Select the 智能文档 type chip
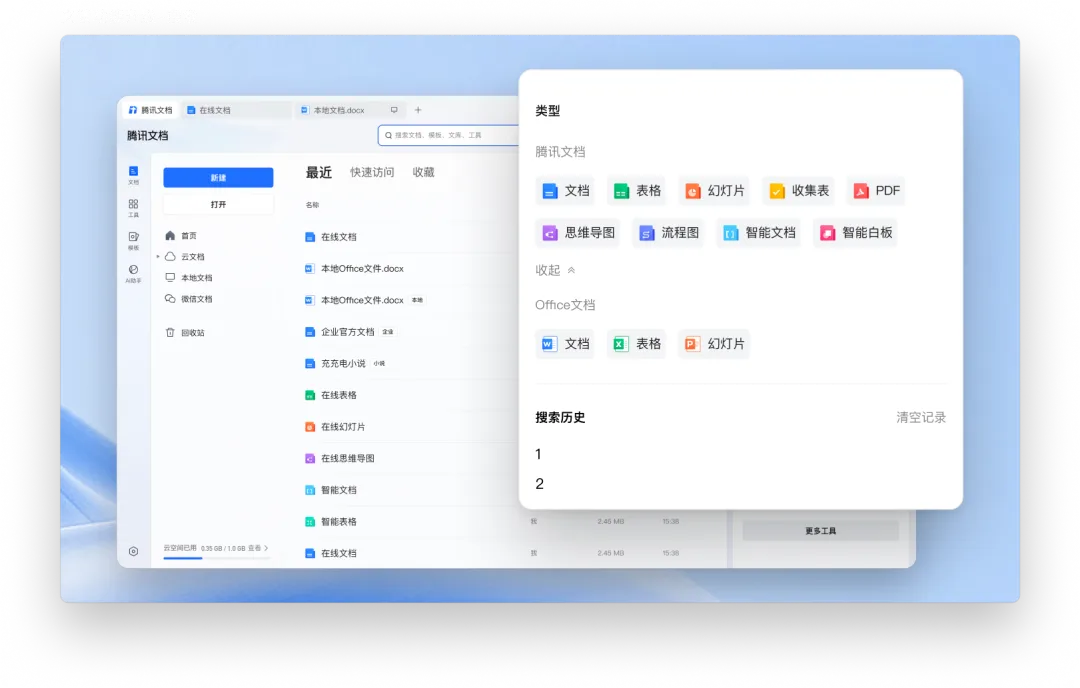This screenshot has width=1080, height=688. click(758, 233)
